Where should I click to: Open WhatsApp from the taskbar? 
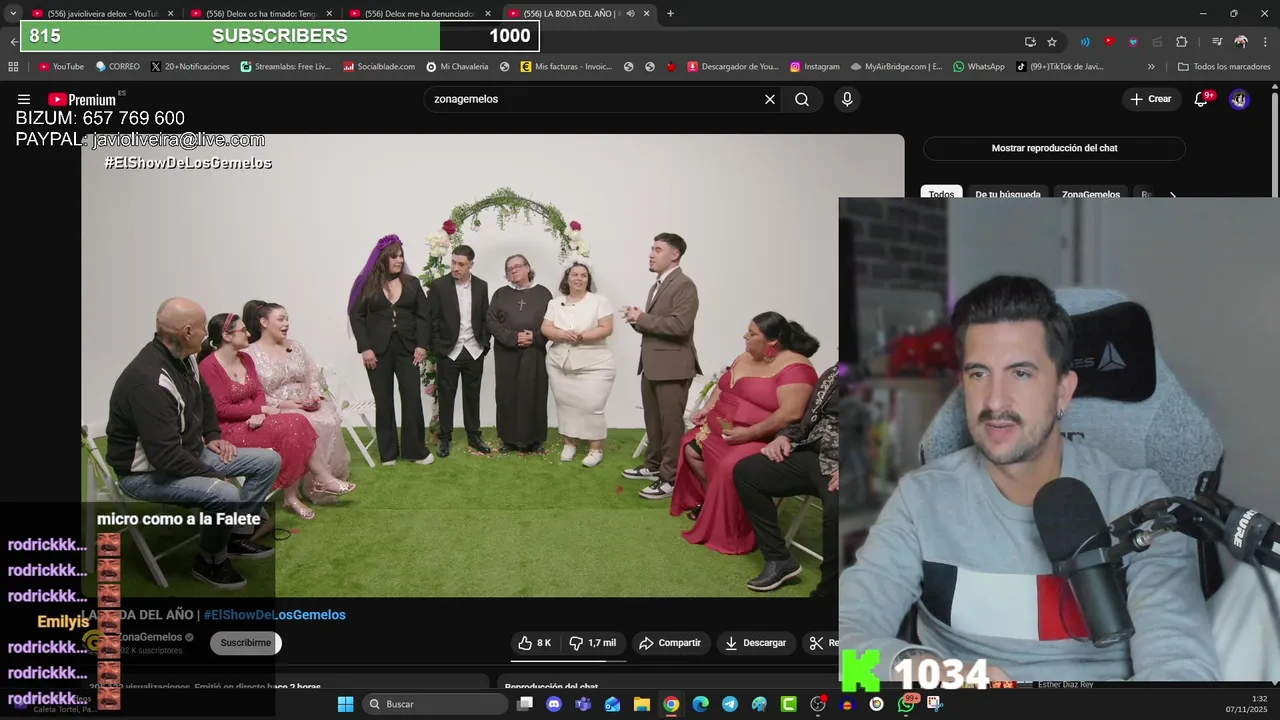coord(906,704)
